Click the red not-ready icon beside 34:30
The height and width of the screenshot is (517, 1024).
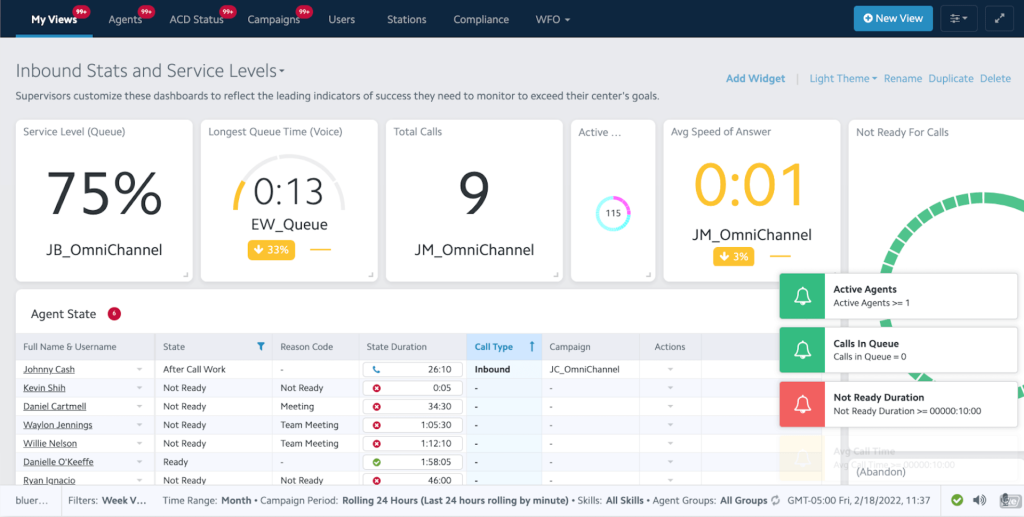pyautogui.click(x=376, y=406)
